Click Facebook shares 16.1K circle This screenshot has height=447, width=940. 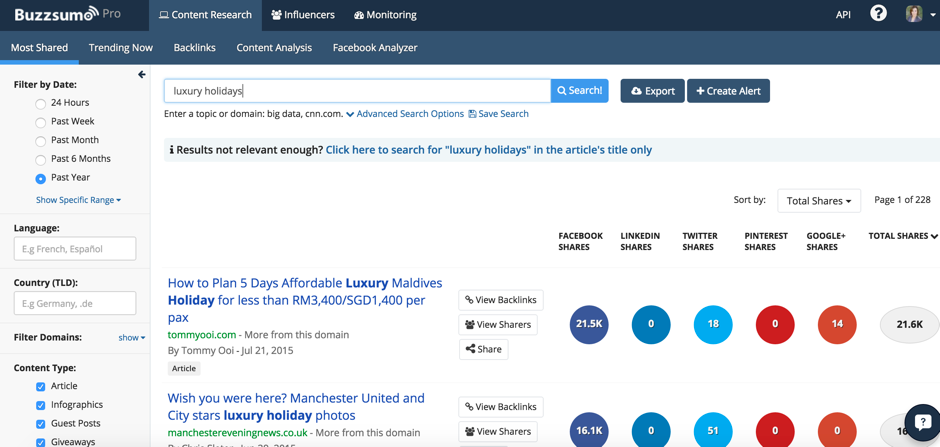[589, 430]
